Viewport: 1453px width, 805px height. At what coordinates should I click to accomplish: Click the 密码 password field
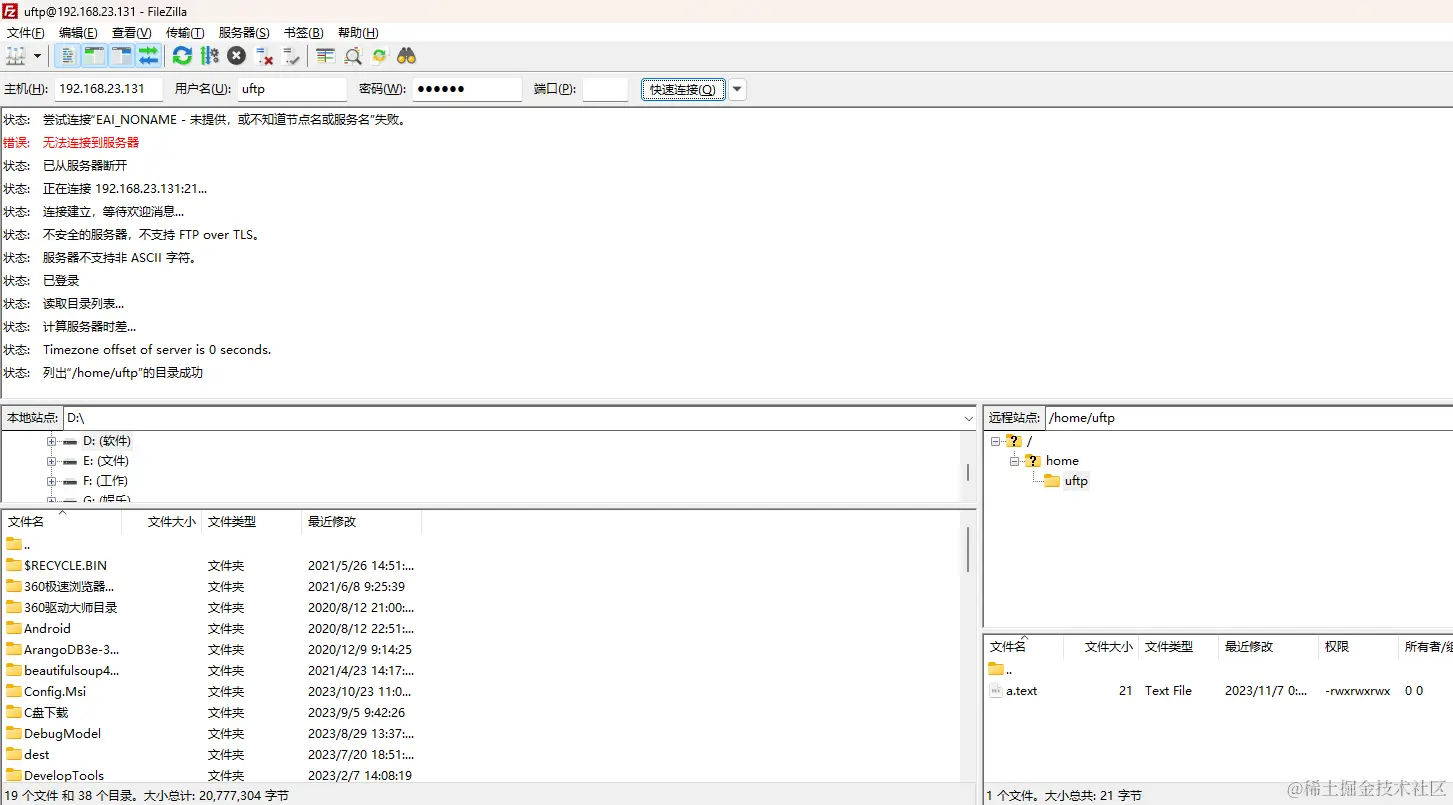467,89
